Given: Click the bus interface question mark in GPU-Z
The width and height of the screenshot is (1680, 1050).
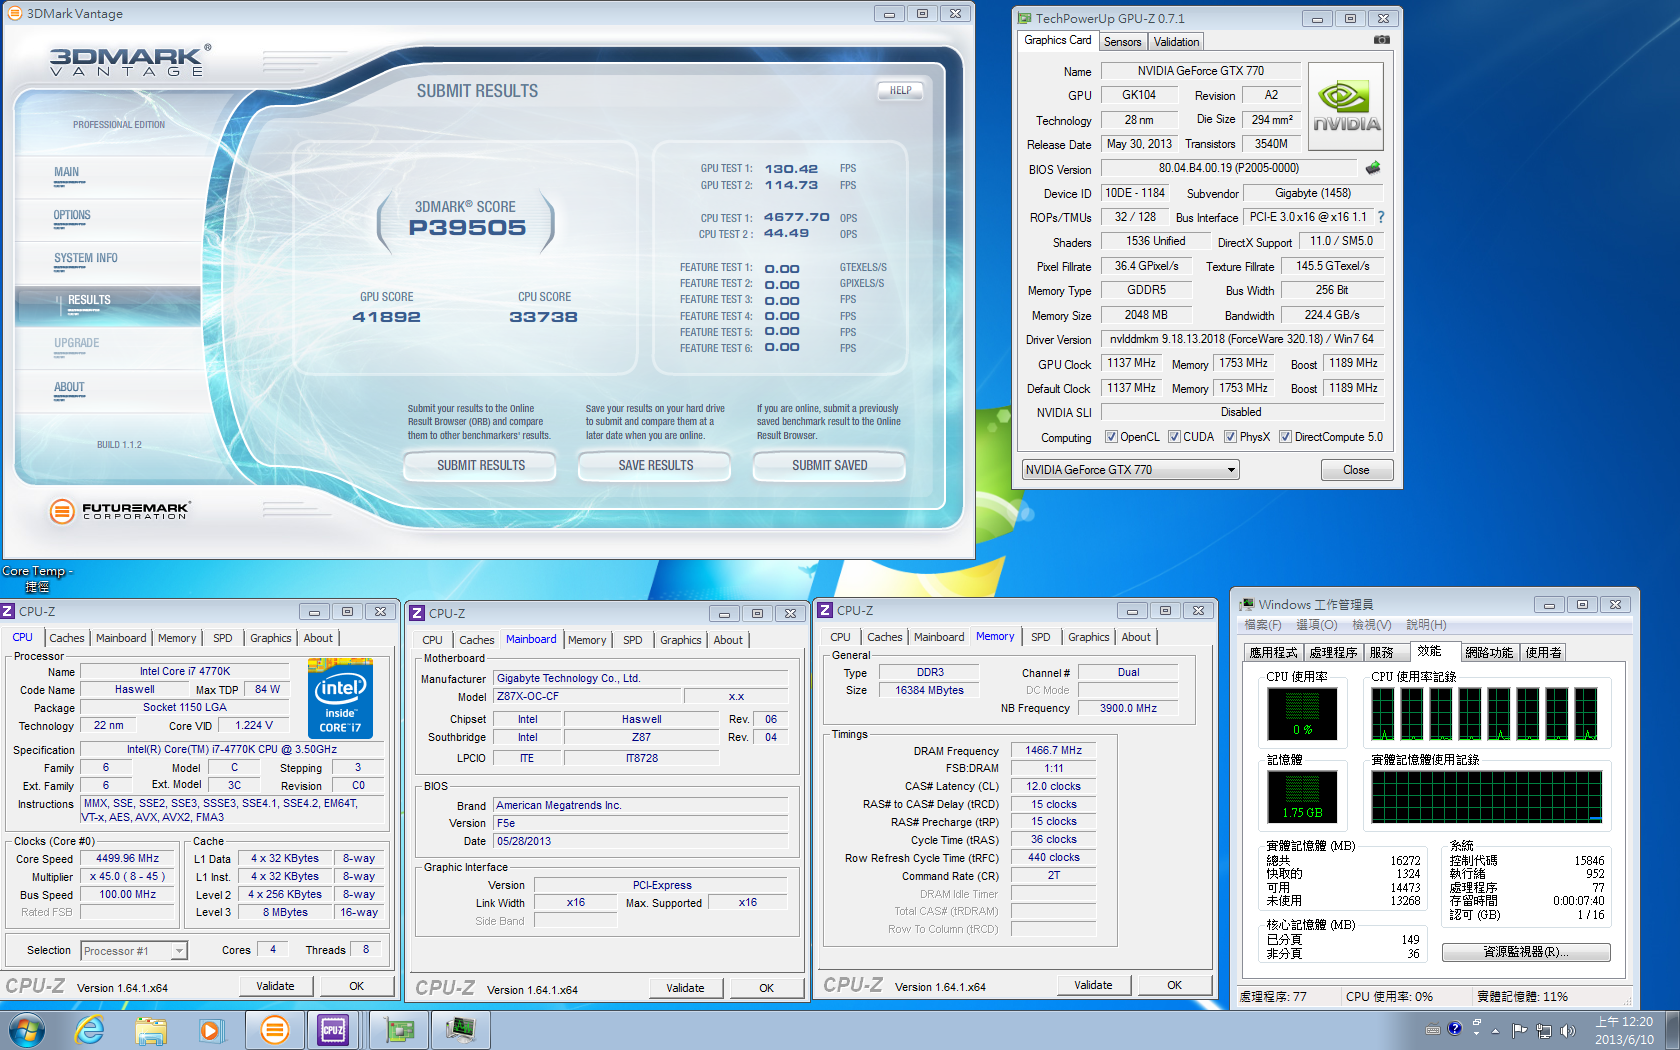Looking at the screenshot, I should pyautogui.click(x=1381, y=217).
